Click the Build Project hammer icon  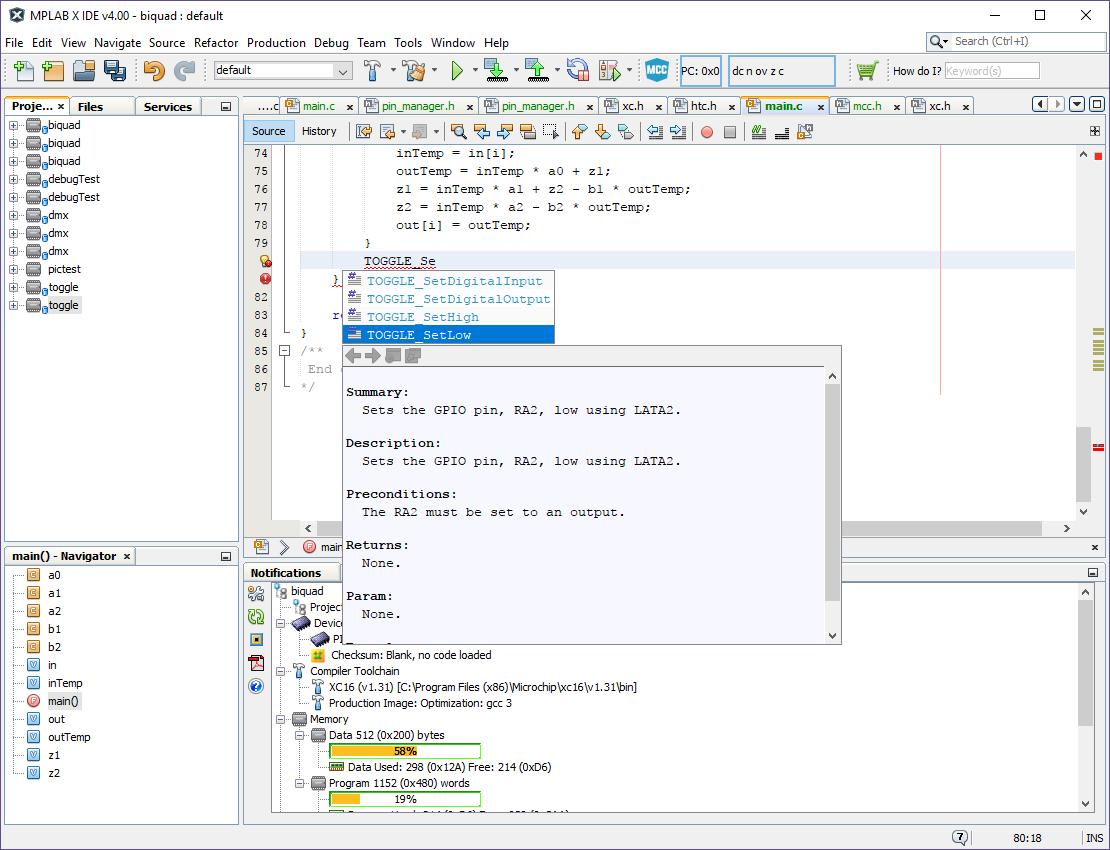pyautogui.click(x=372, y=70)
